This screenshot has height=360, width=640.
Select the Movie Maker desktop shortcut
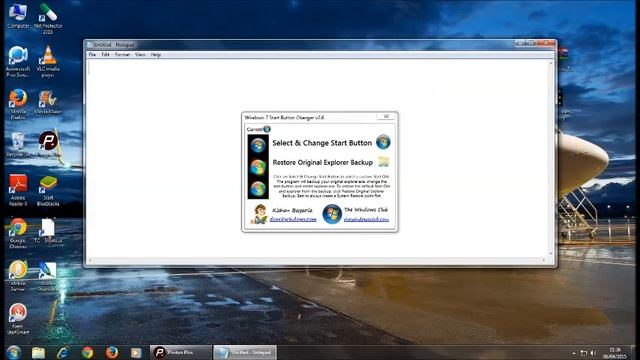48,102
